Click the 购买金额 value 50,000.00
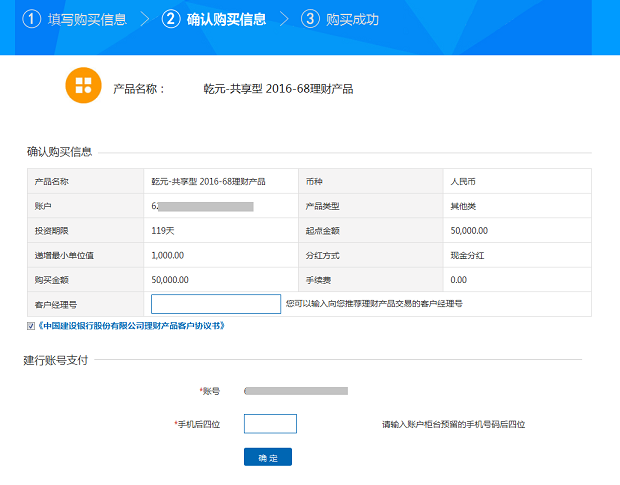This screenshot has height=485, width=620. pyautogui.click(x=170, y=280)
